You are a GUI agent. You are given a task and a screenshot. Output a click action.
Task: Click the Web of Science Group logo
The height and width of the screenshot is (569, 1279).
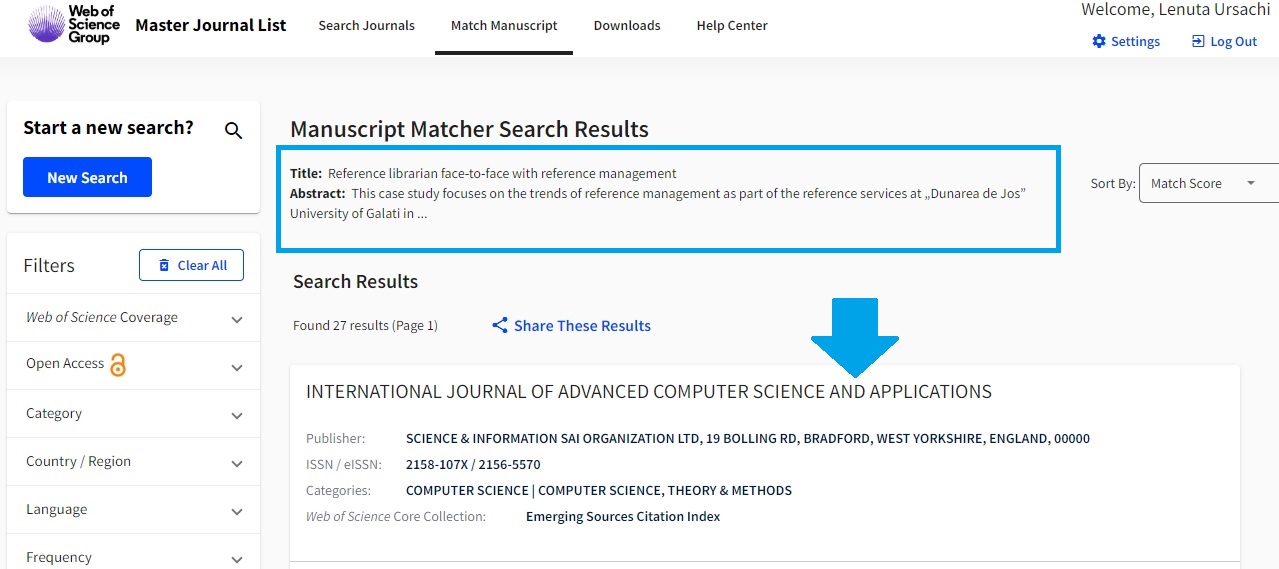[74, 24]
